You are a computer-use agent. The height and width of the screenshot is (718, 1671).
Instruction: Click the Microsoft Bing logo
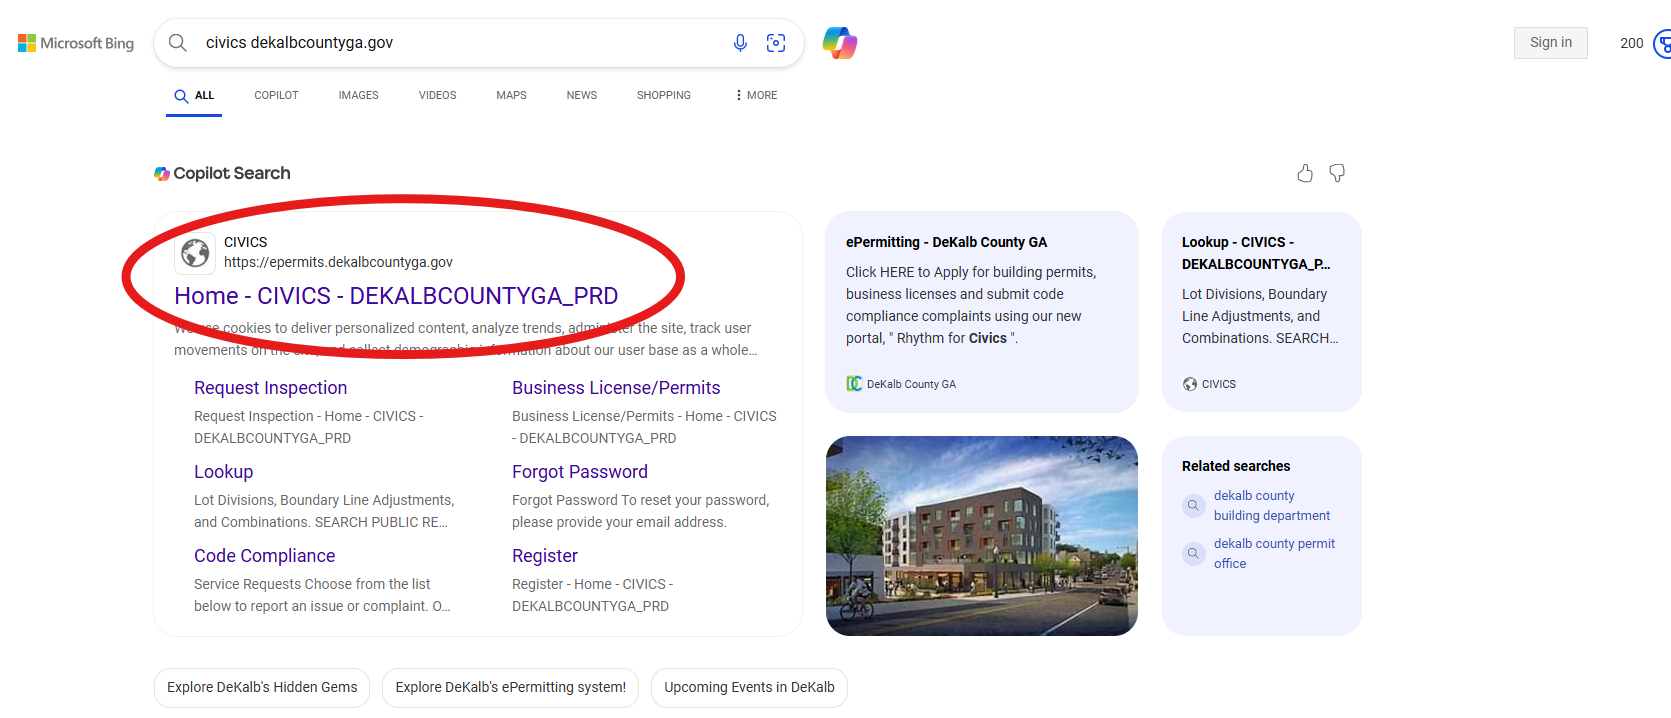pos(76,43)
